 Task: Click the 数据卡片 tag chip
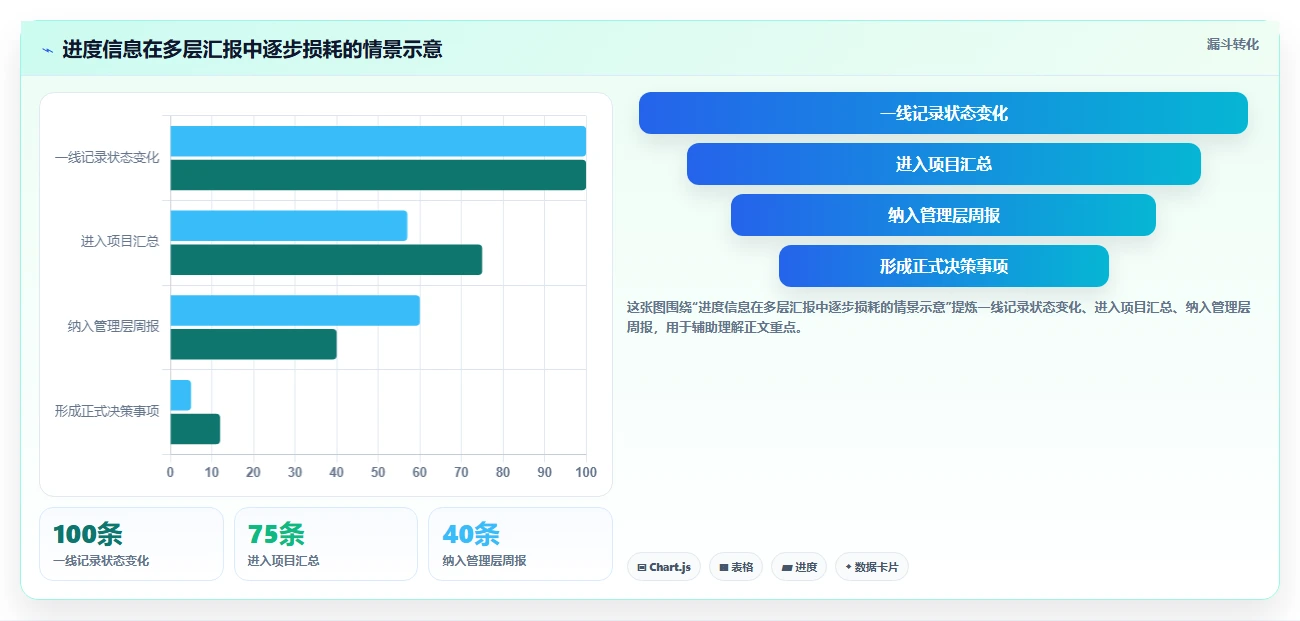pos(872,567)
